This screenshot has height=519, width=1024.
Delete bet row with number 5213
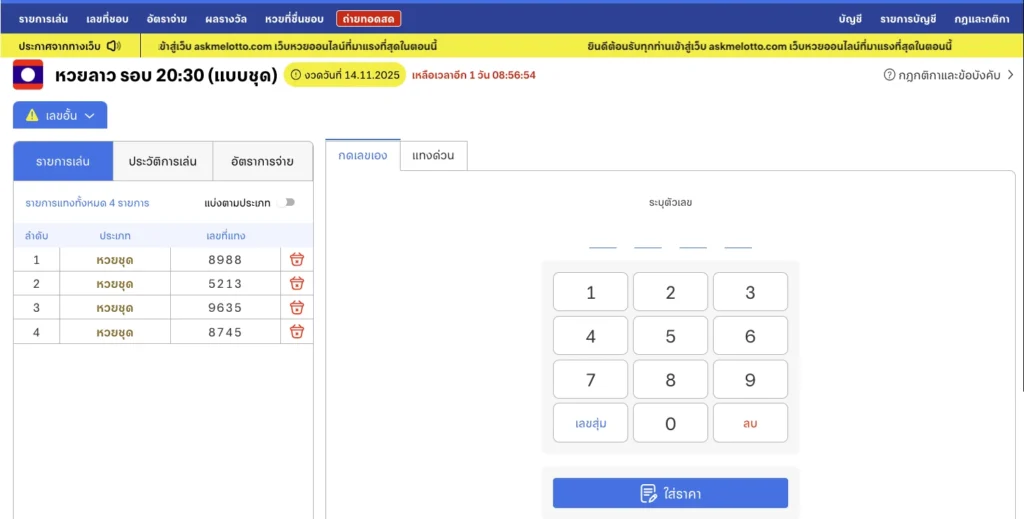click(x=296, y=283)
